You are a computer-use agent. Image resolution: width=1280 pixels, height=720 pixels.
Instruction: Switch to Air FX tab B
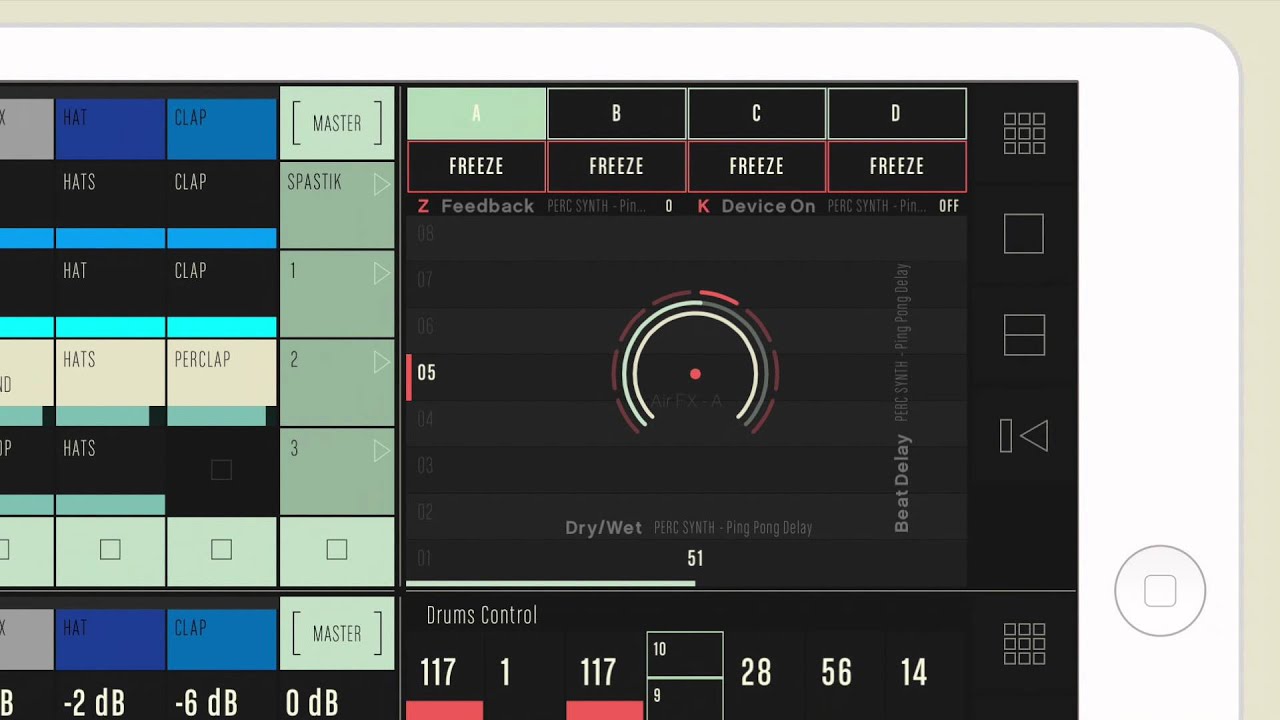tap(616, 113)
